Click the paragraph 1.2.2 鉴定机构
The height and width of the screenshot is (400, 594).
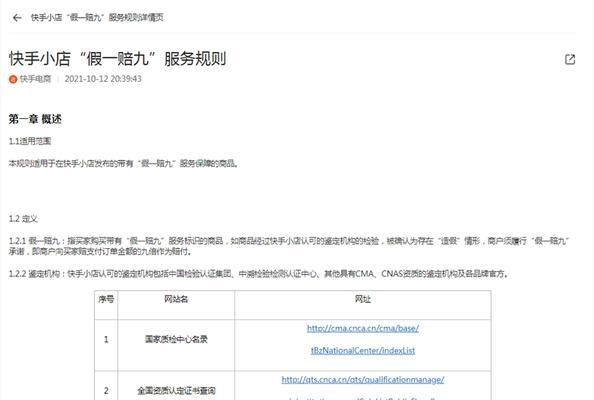point(258,274)
